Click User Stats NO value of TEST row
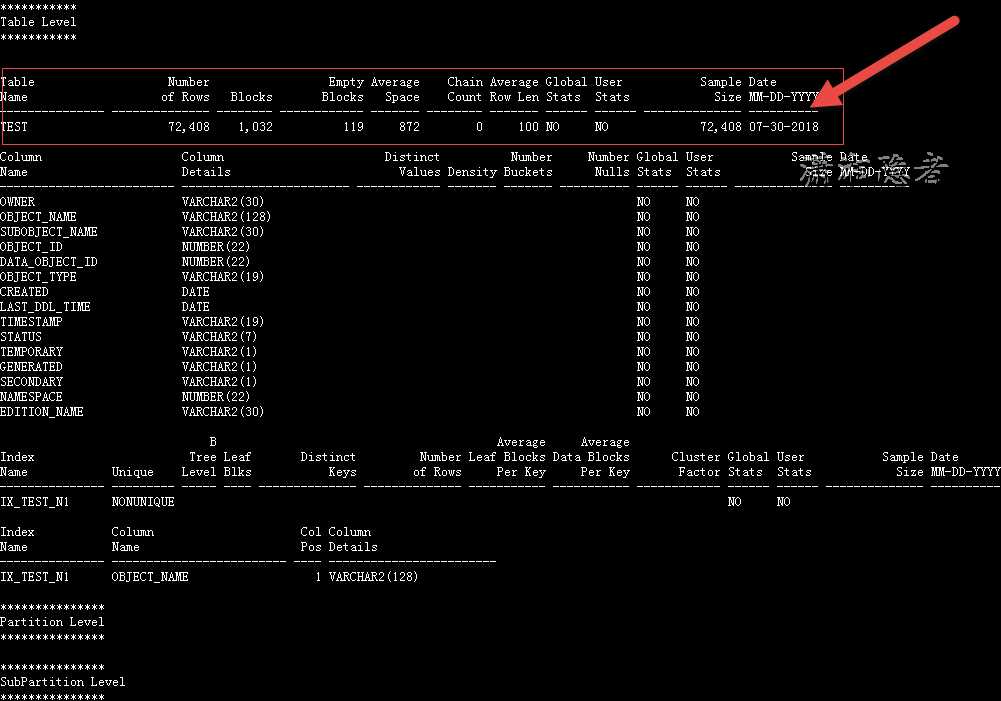The image size is (1001, 701). (x=602, y=126)
